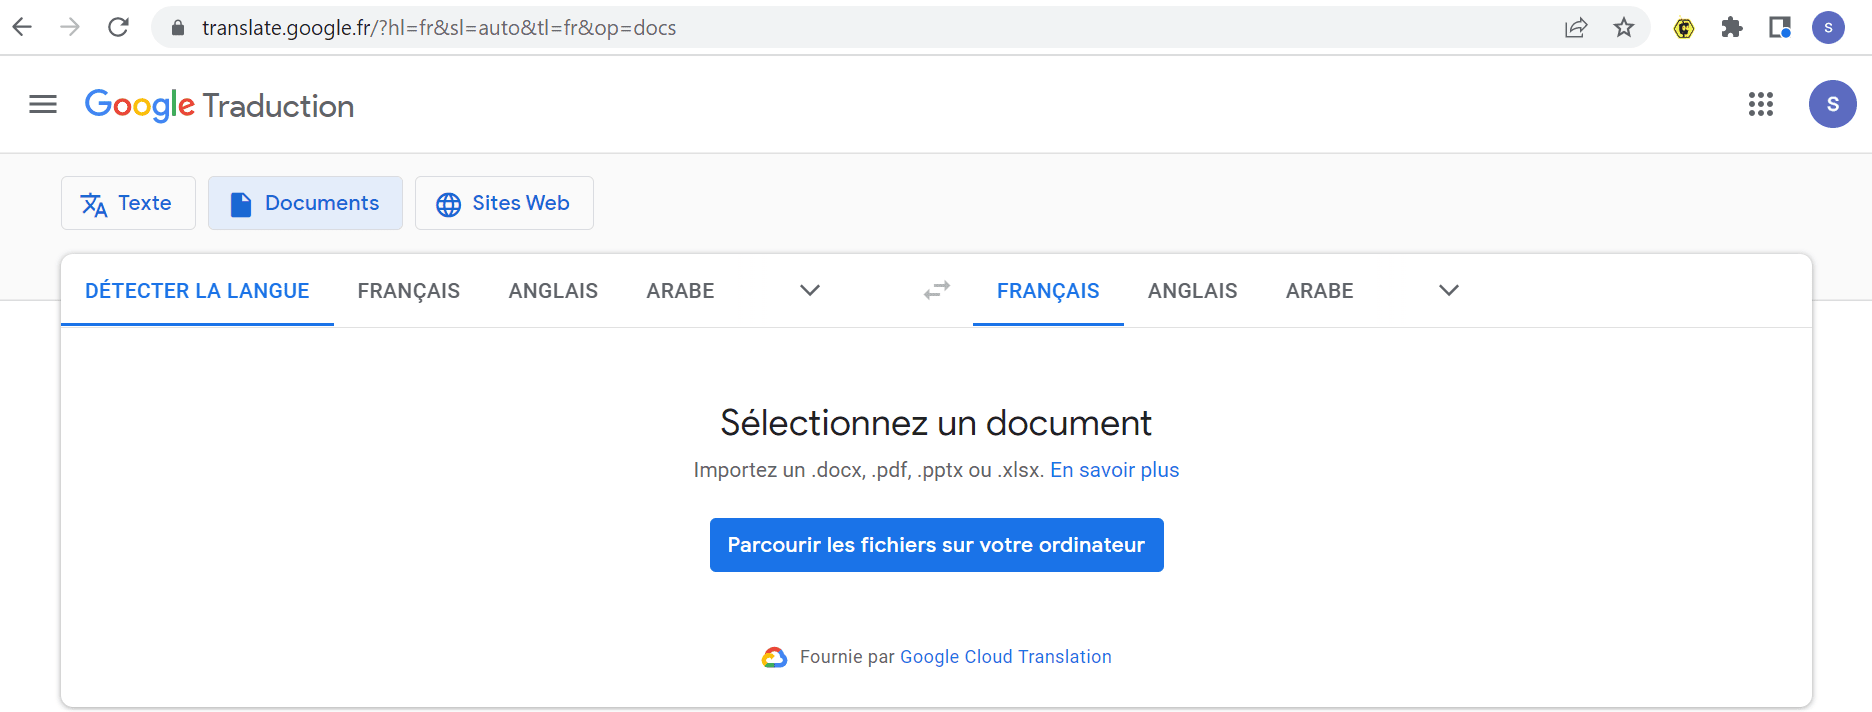This screenshot has width=1872, height=712.
Task: Reload the page
Action: (118, 27)
